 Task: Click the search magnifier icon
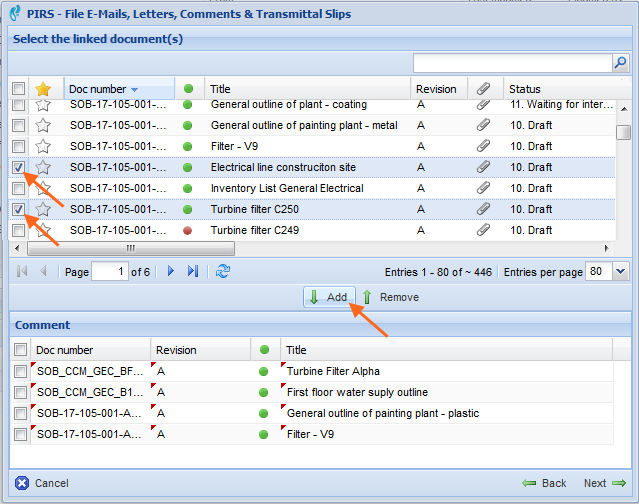tap(620, 63)
